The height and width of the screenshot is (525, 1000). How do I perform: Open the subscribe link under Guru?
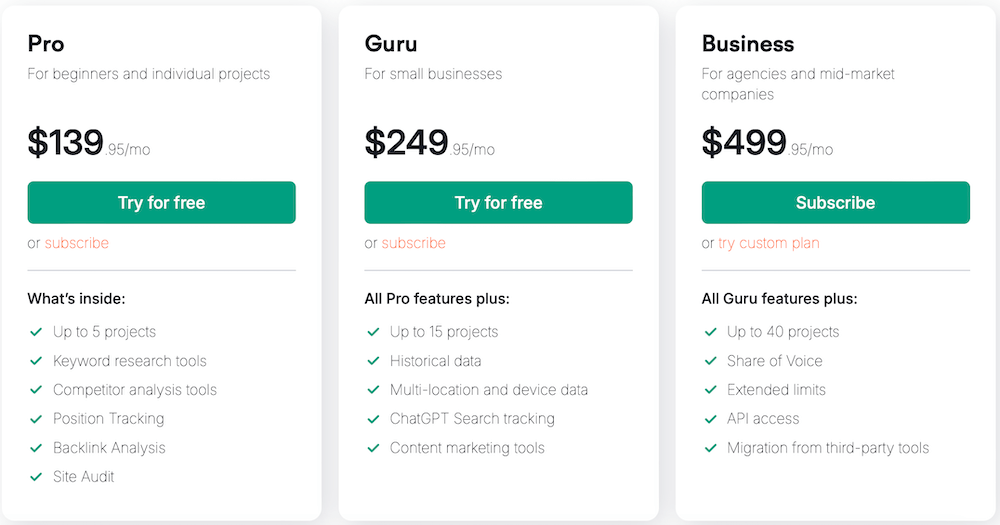coord(414,243)
